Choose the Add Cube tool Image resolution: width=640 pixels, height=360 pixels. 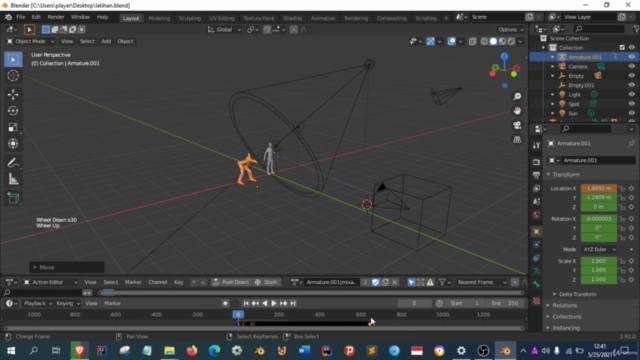tap(13, 198)
